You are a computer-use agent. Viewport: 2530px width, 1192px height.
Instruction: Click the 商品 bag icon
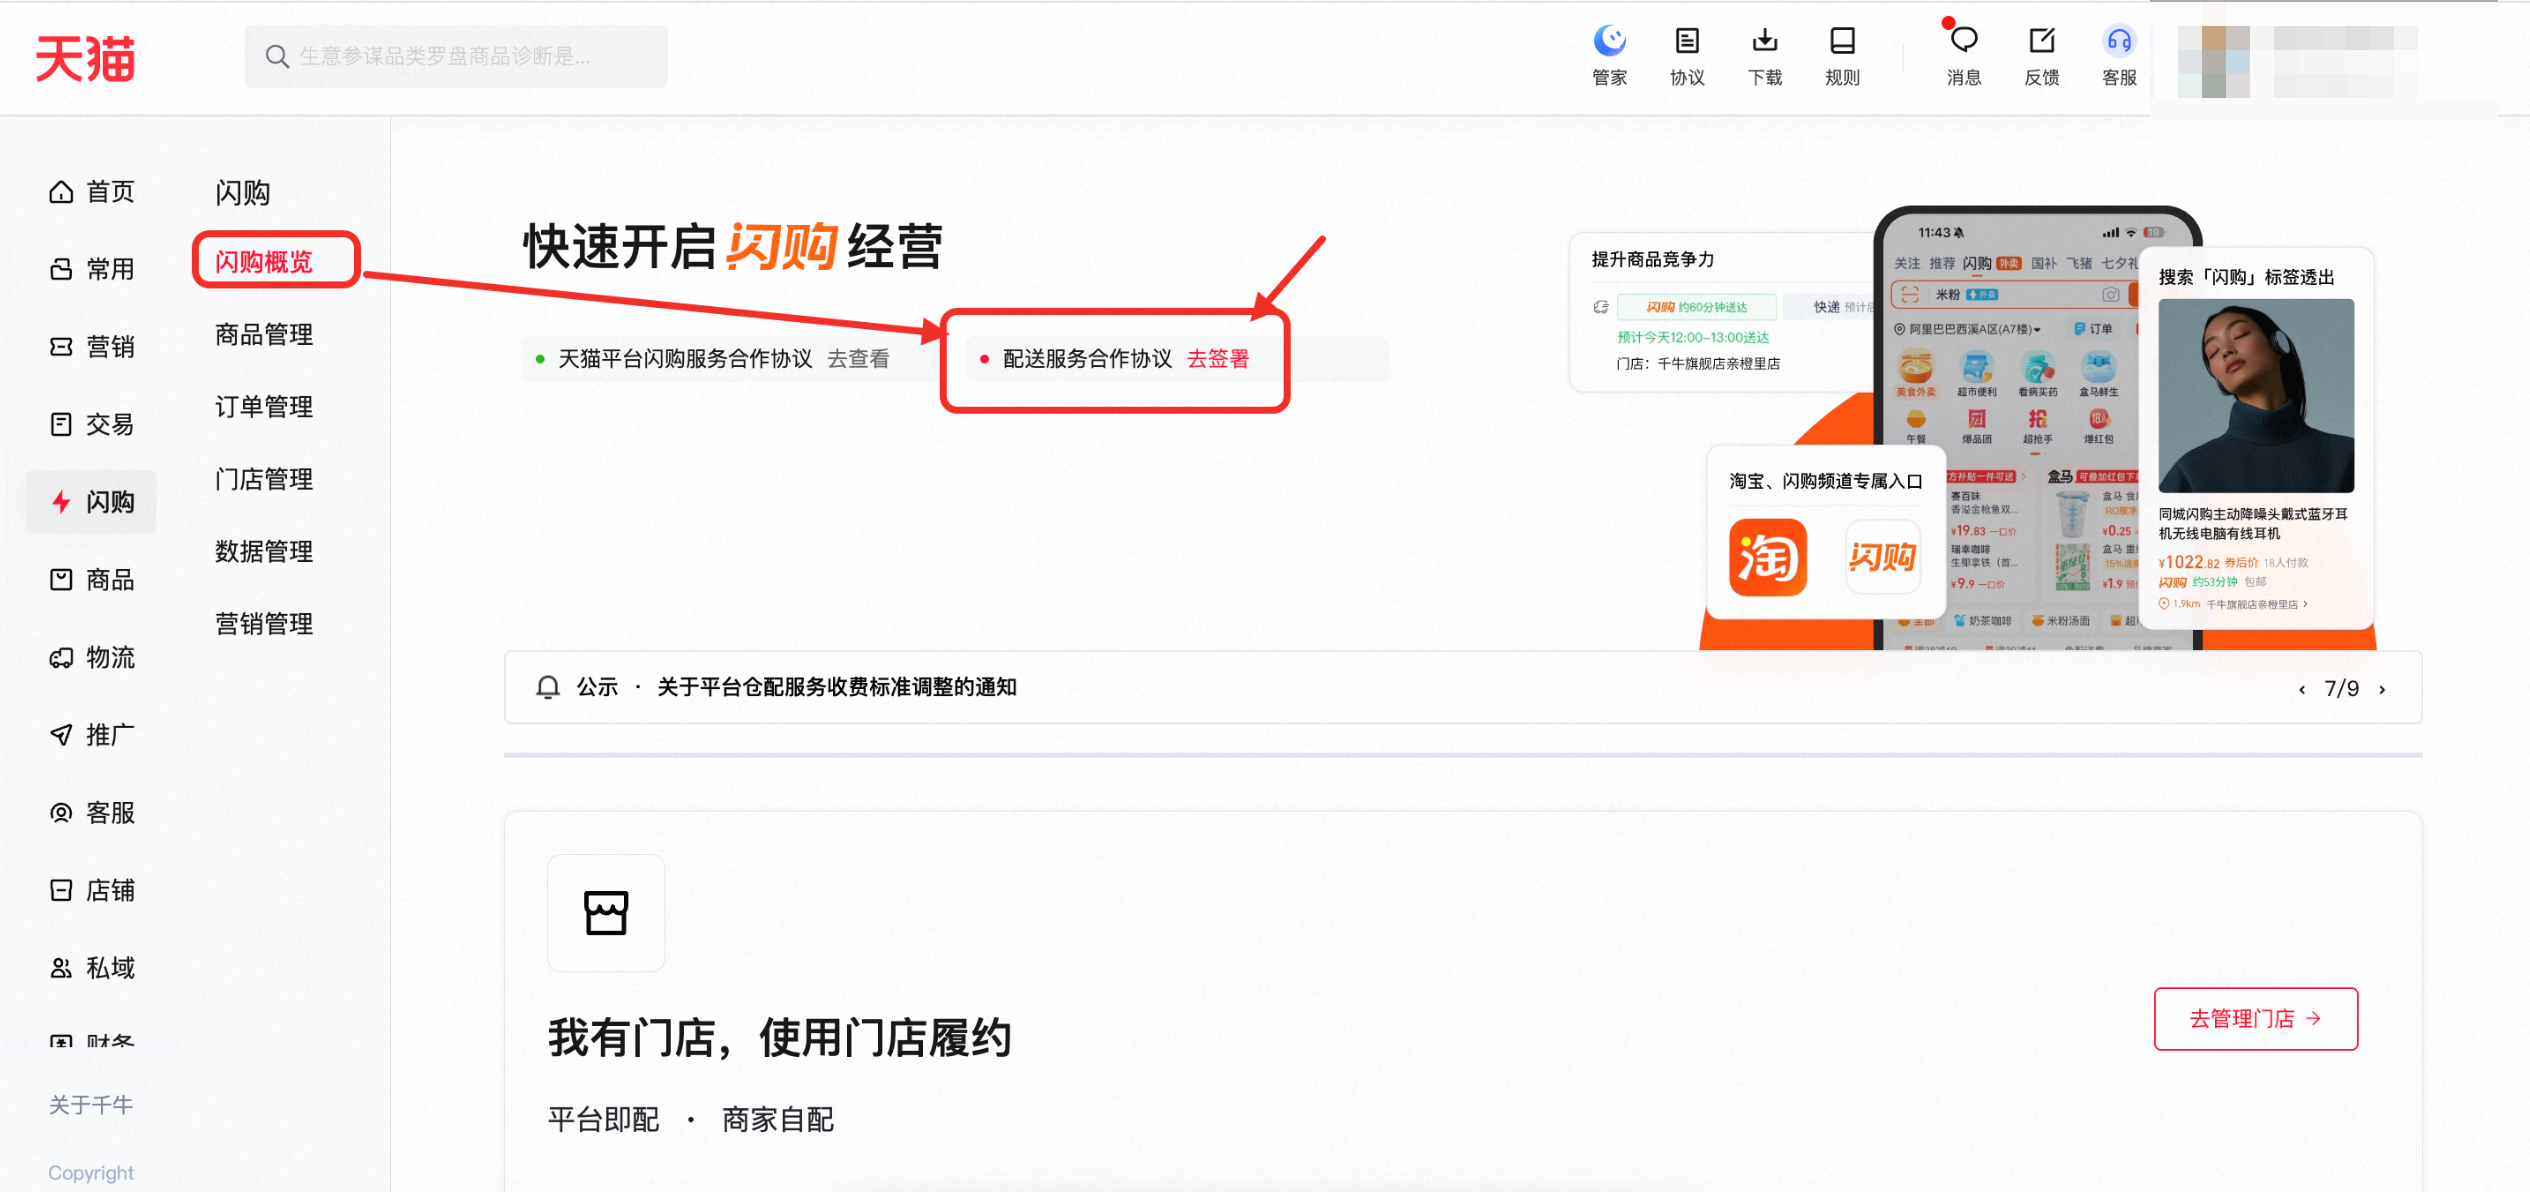61,580
